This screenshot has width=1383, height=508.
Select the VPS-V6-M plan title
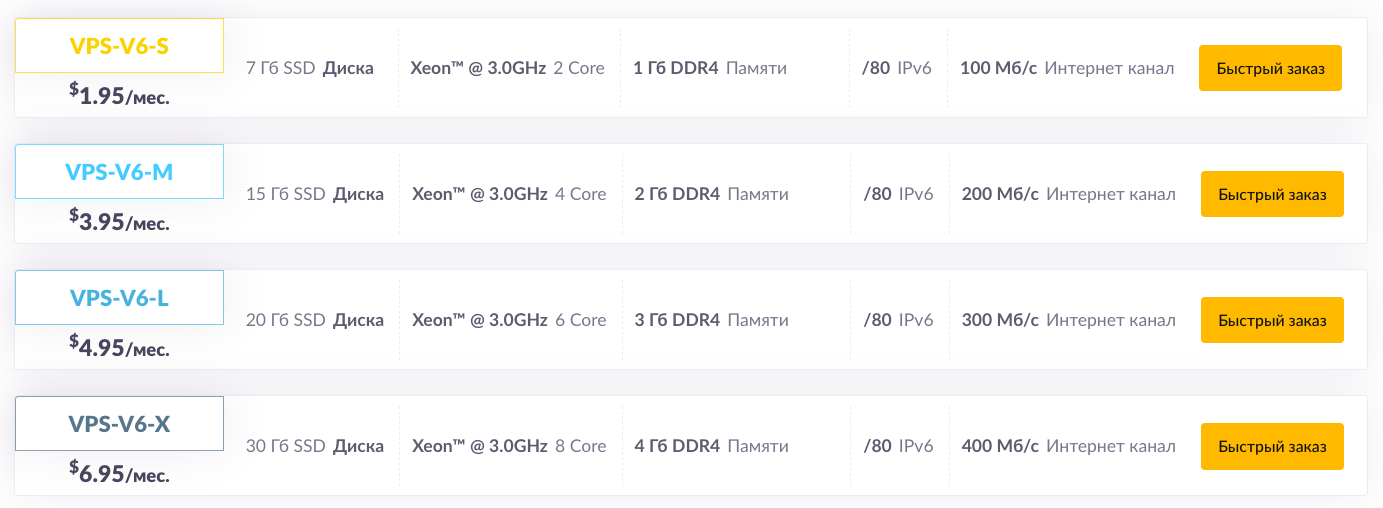[119, 171]
